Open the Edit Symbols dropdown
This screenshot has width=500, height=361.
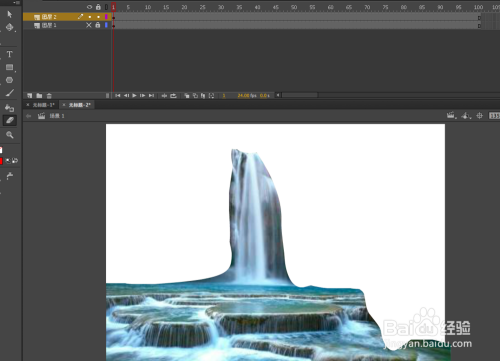466,116
